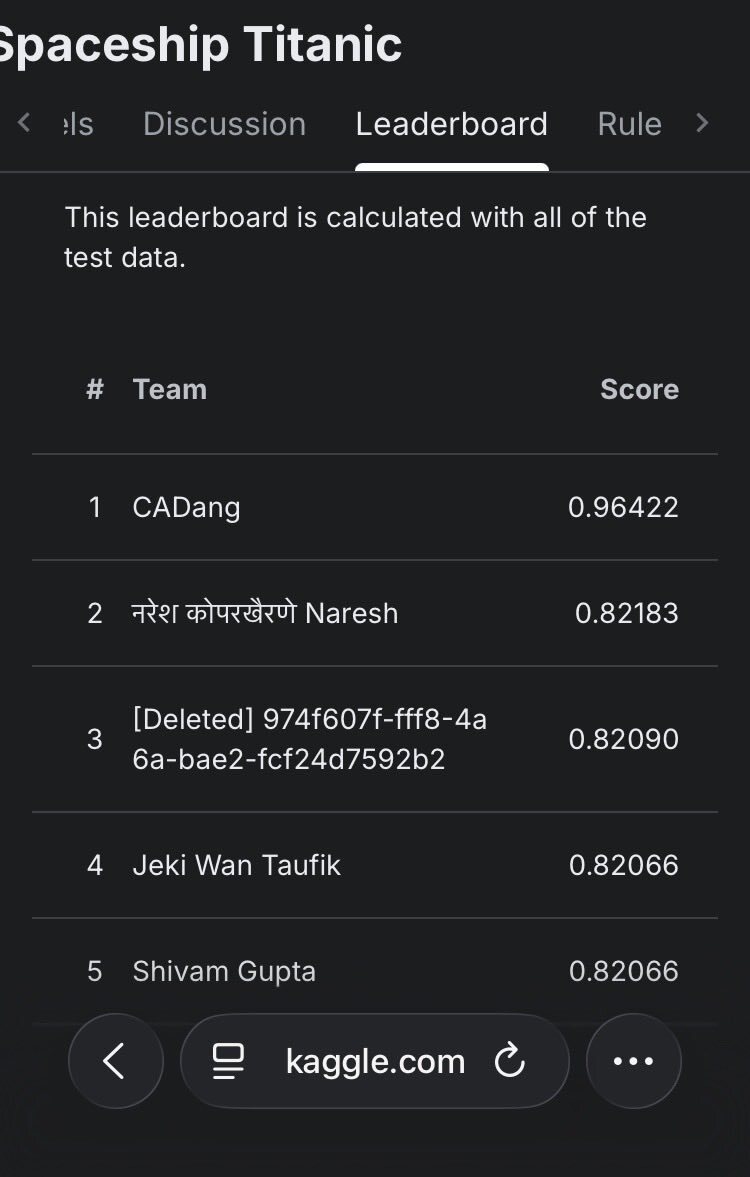Select the [Deleted] 974f607f team entry
The image size is (750, 1177).
point(309,739)
